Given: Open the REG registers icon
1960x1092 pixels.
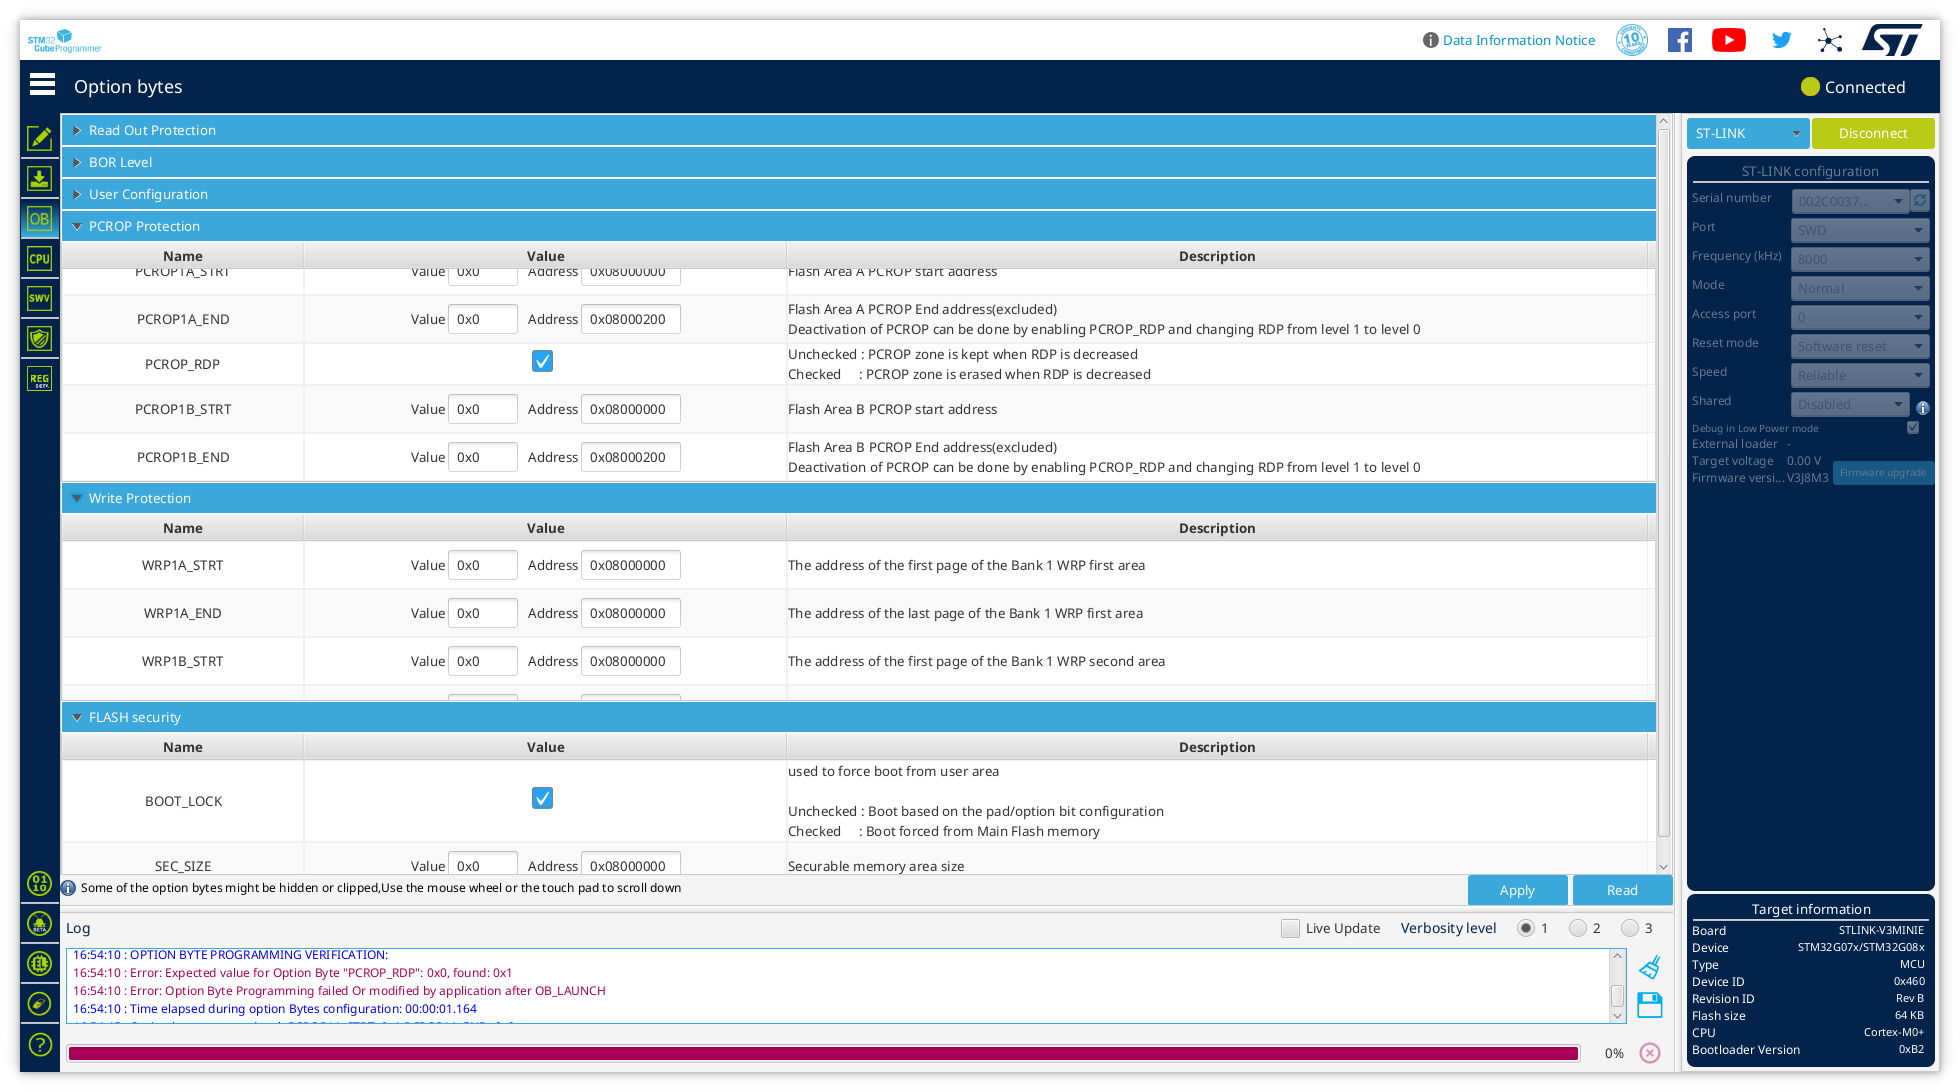Looking at the screenshot, I should 39,379.
